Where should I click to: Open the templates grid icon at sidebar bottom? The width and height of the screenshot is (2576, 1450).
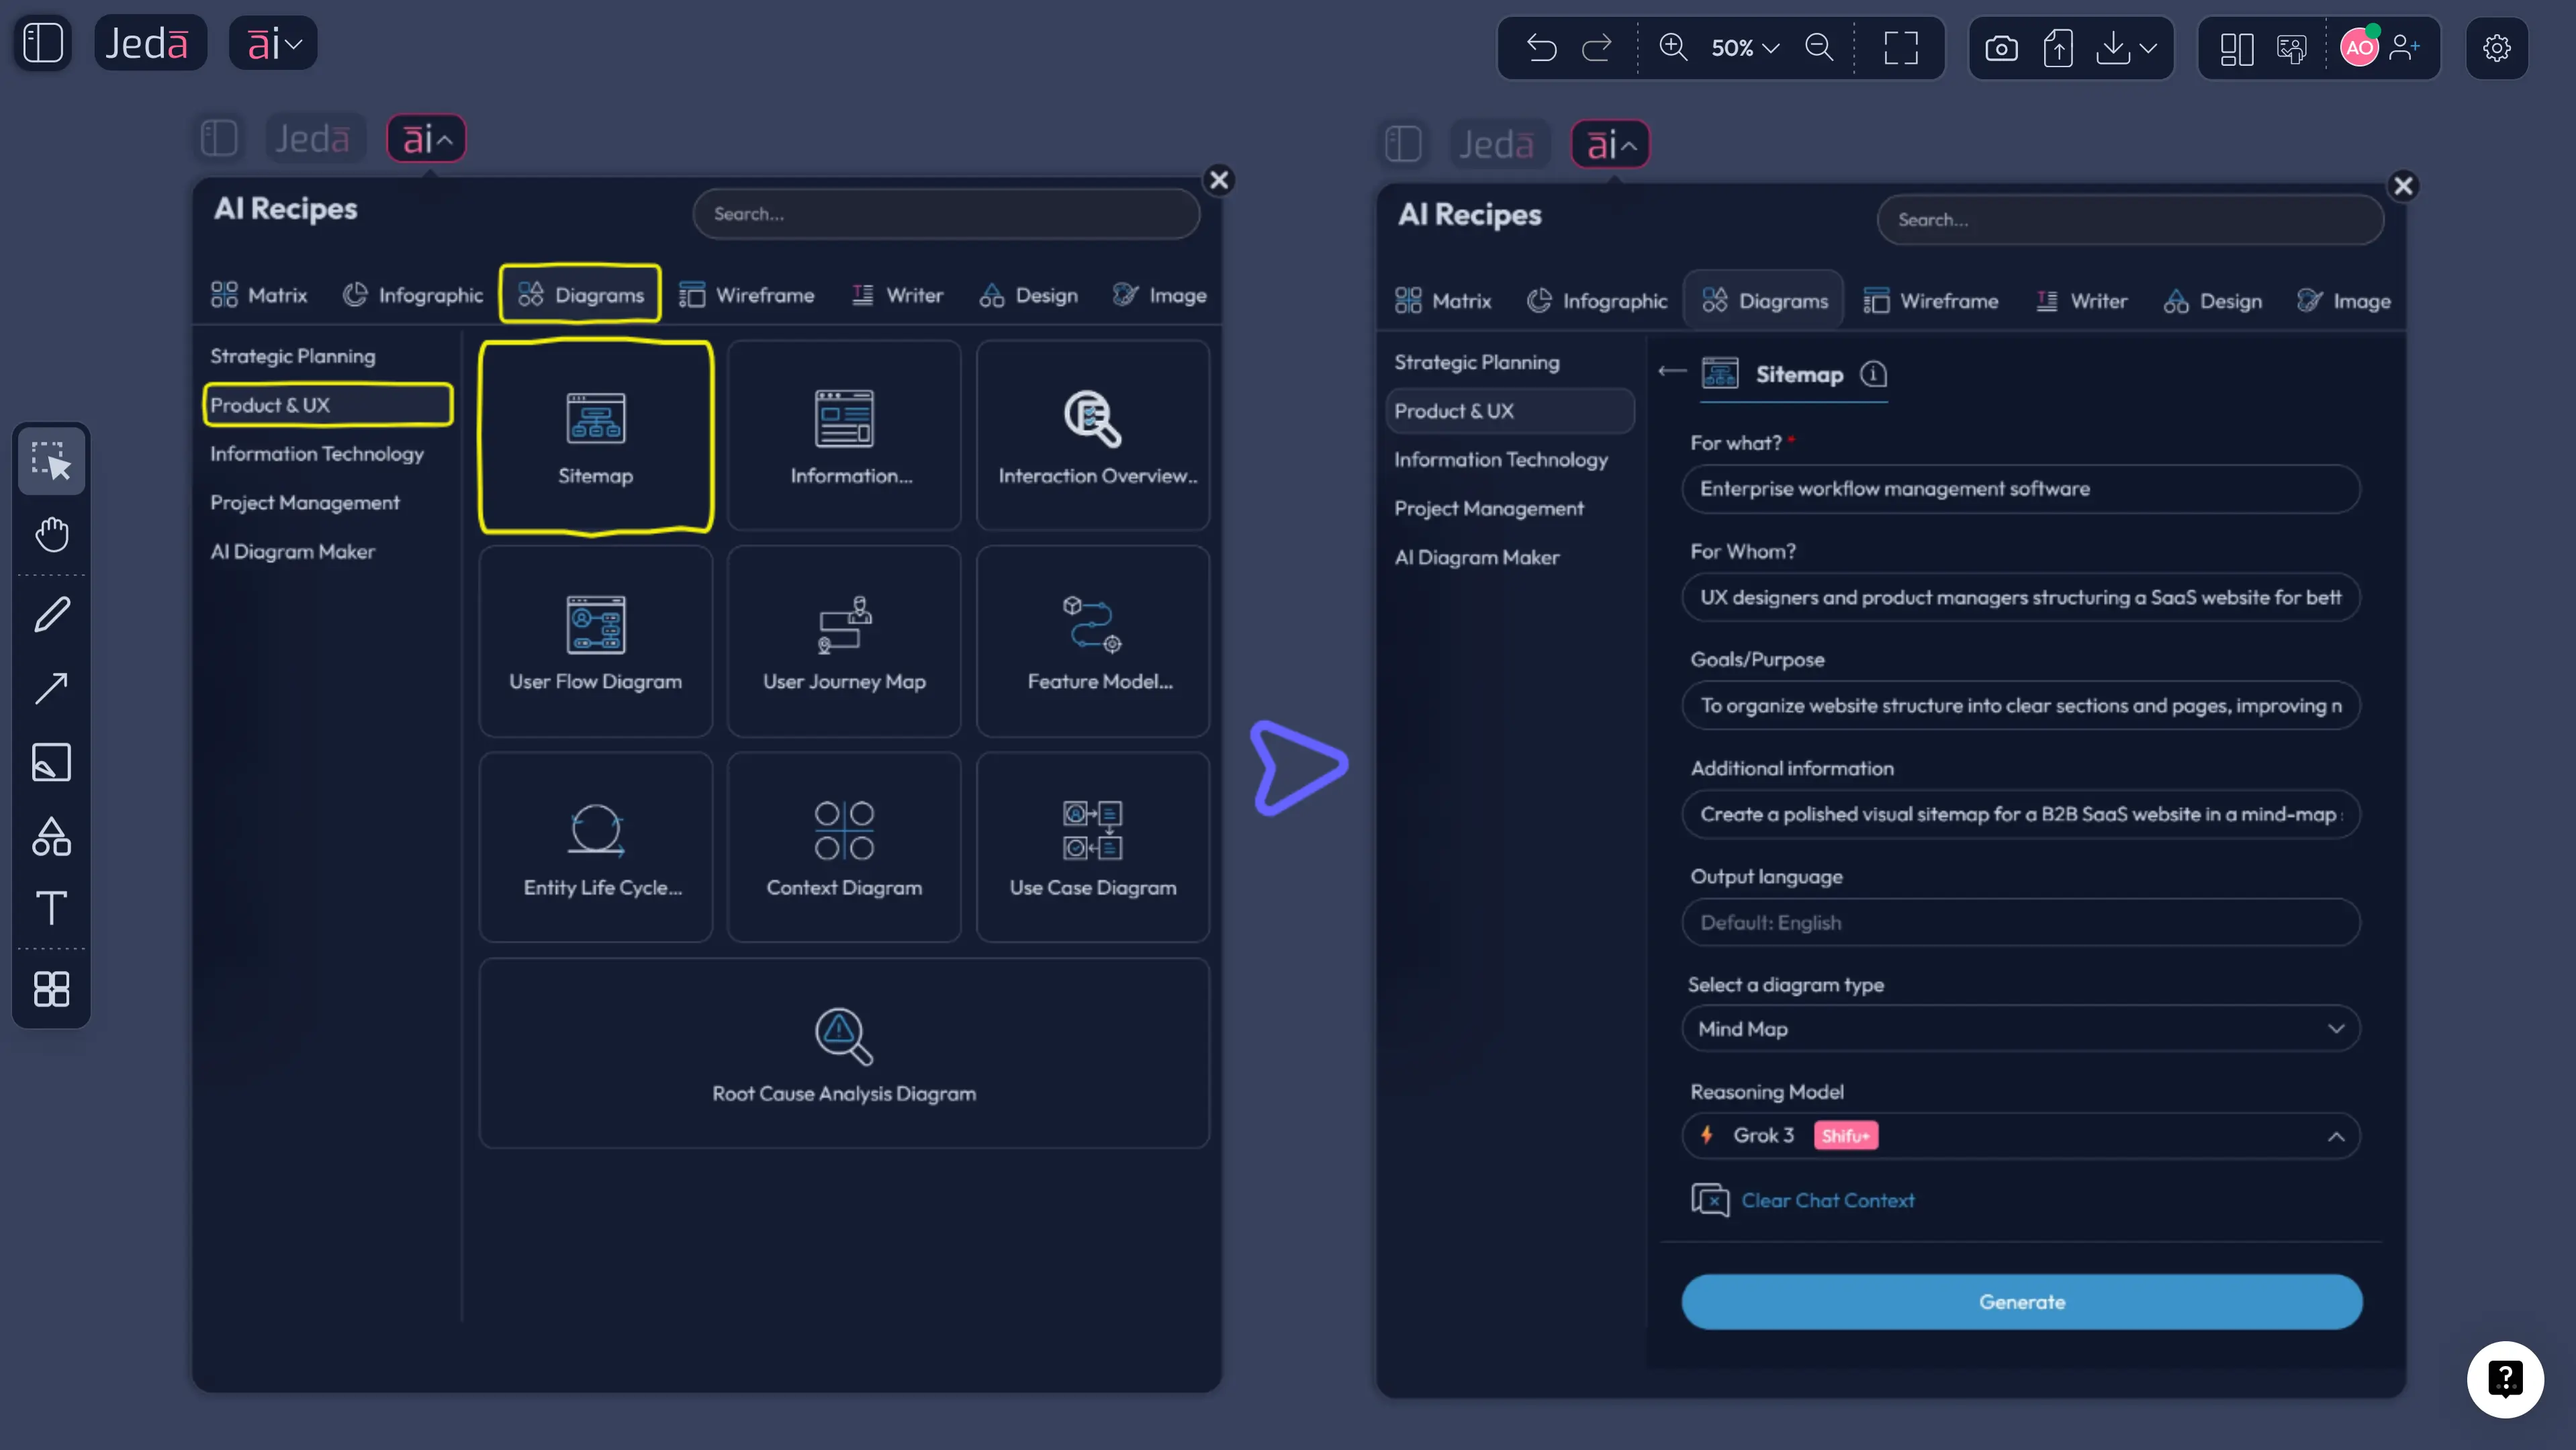51,989
